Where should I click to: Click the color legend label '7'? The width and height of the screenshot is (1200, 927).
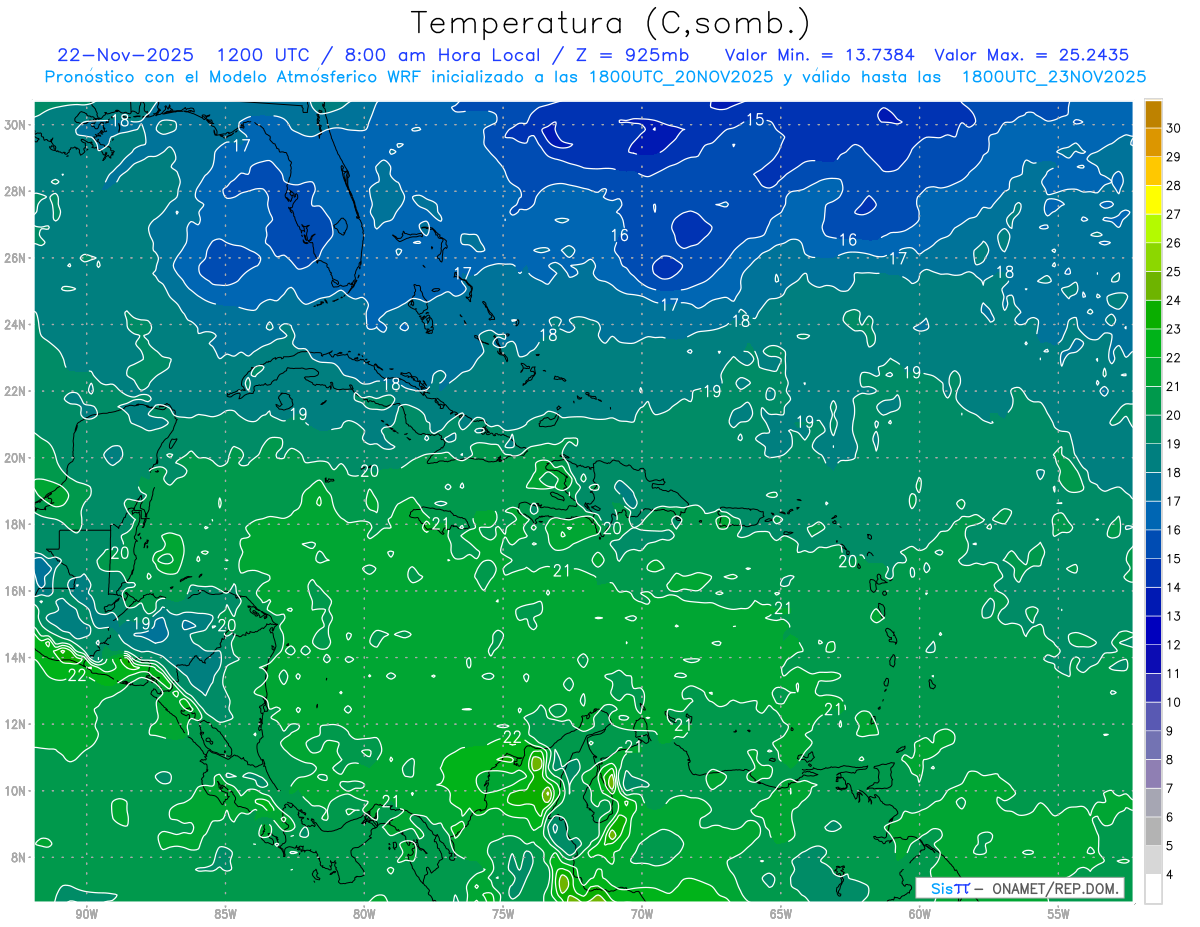tap(1170, 789)
